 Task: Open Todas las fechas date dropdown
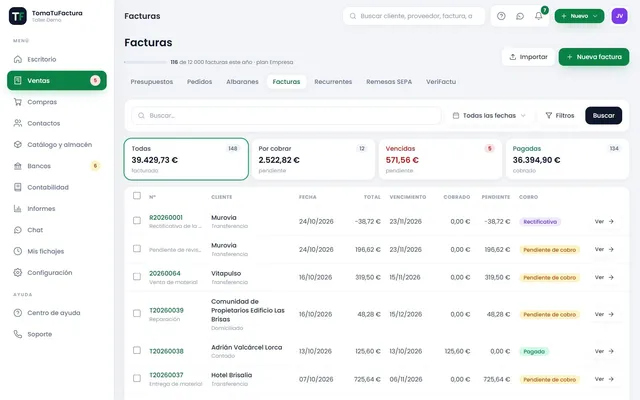489,116
